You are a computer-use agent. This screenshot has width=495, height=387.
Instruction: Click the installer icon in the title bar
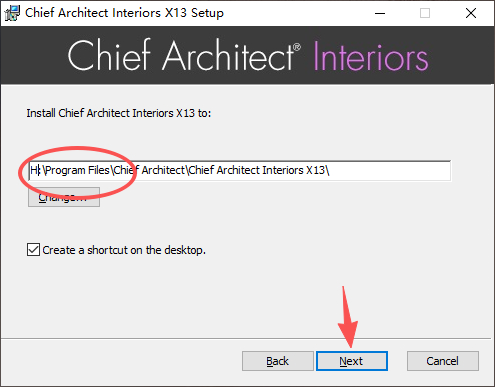[x=12, y=13]
